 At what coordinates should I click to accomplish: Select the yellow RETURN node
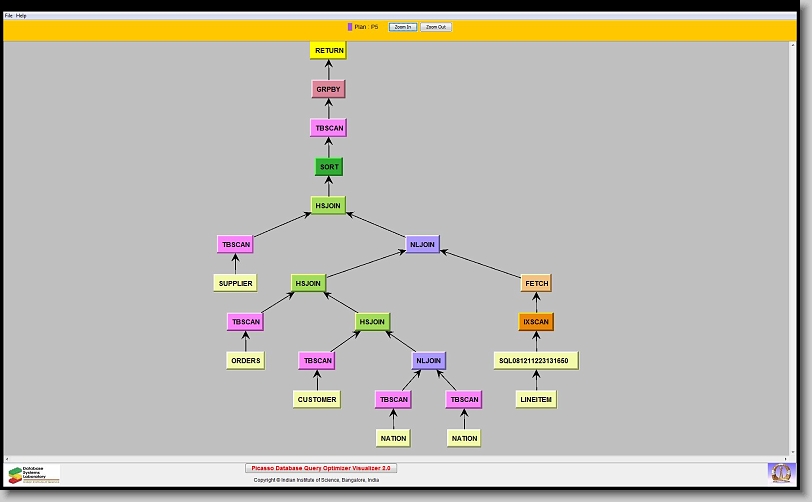[x=329, y=50]
